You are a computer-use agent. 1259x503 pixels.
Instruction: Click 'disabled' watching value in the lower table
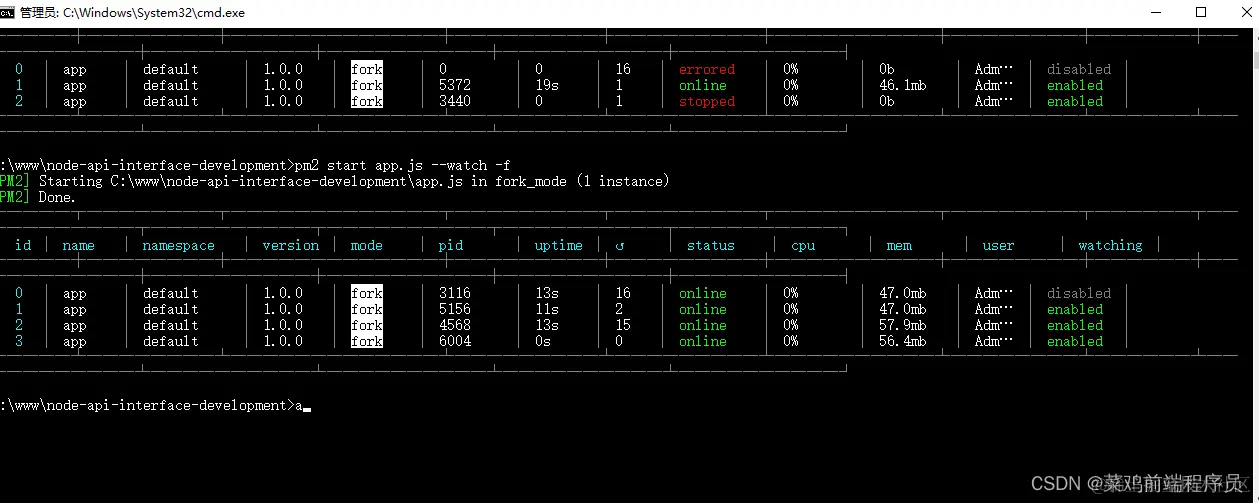pos(1079,293)
